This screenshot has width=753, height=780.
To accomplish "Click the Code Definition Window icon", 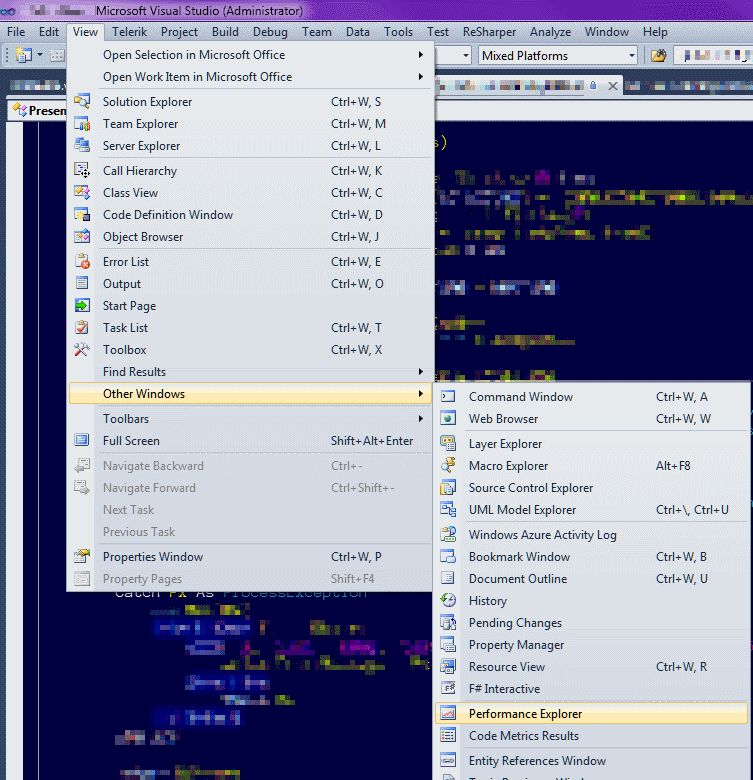I will [x=82, y=214].
